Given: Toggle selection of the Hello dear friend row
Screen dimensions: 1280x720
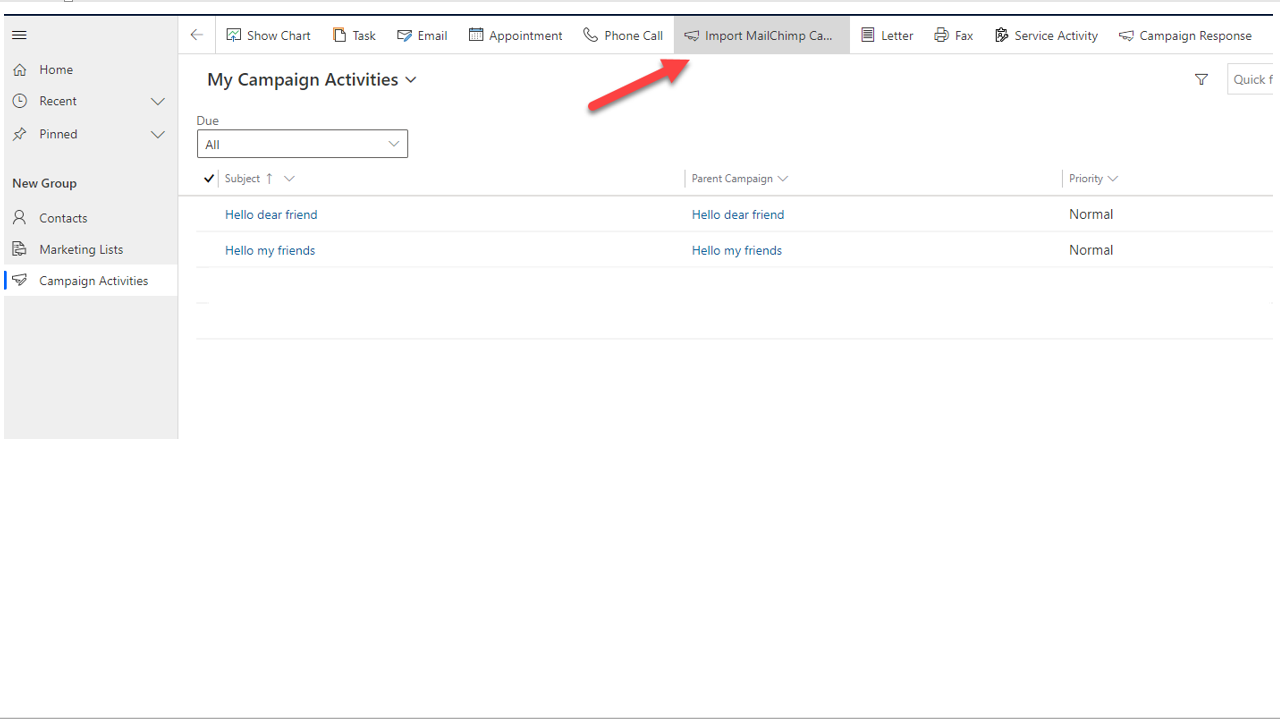Looking at the screenshot, I should pyautogui.click(x=208, y=214).
